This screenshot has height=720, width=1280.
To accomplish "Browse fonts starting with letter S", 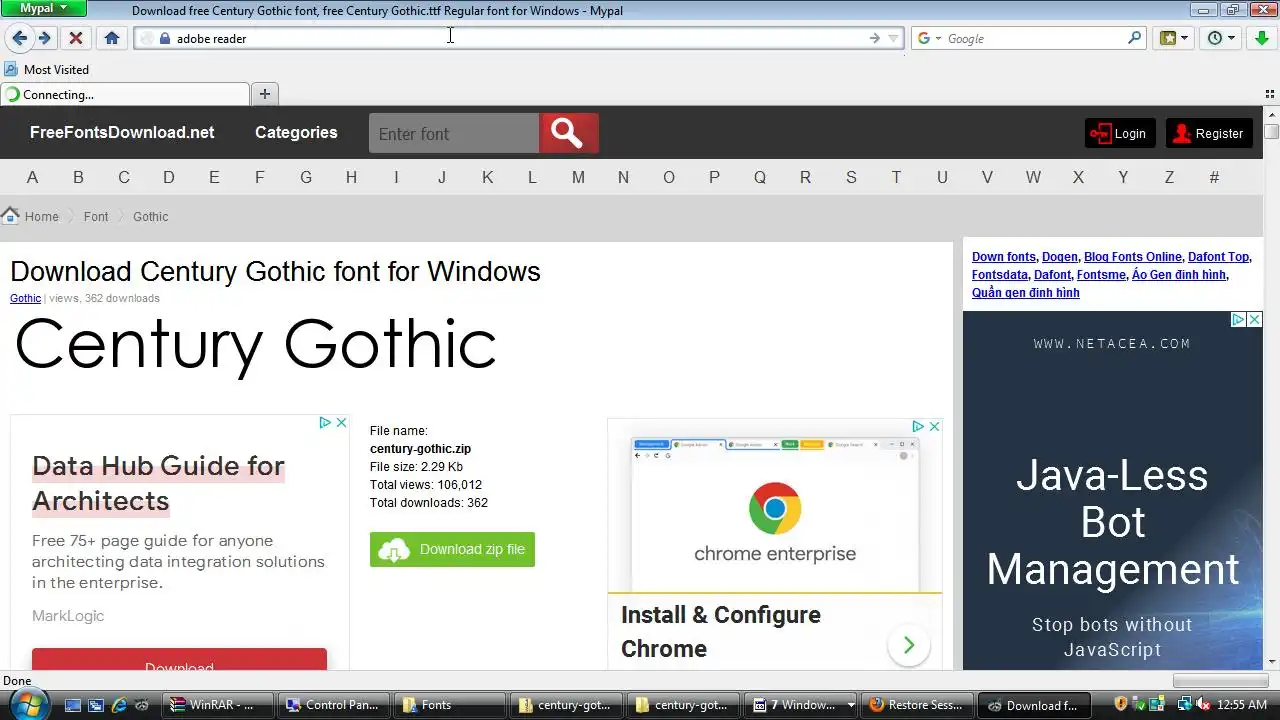I will click(851, 177).
